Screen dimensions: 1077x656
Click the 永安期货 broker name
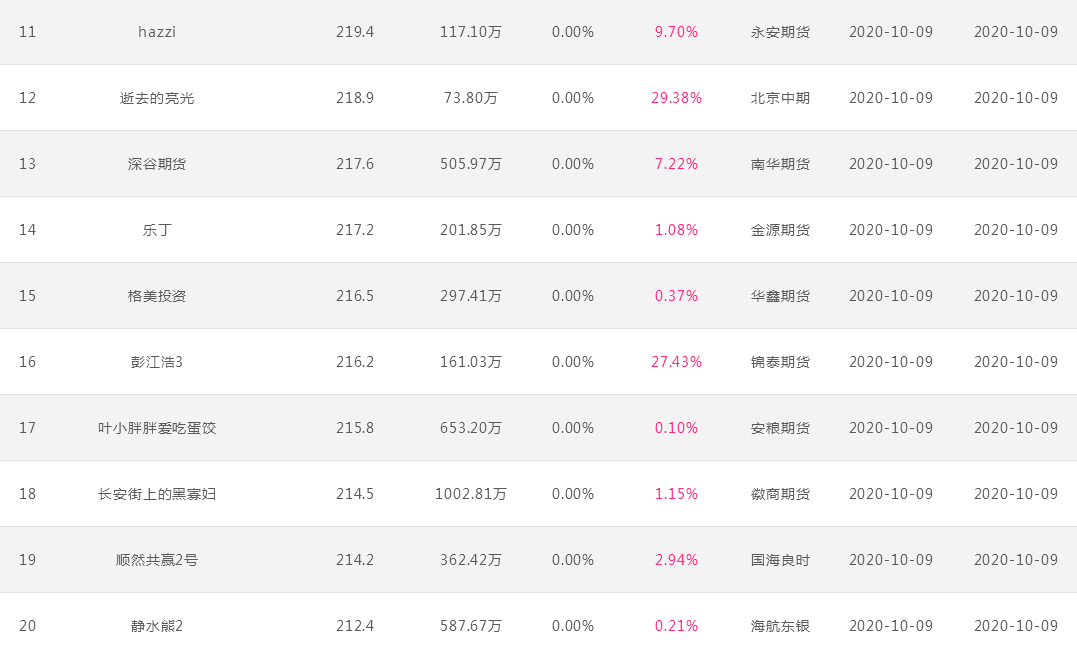(x=780, y=32)
